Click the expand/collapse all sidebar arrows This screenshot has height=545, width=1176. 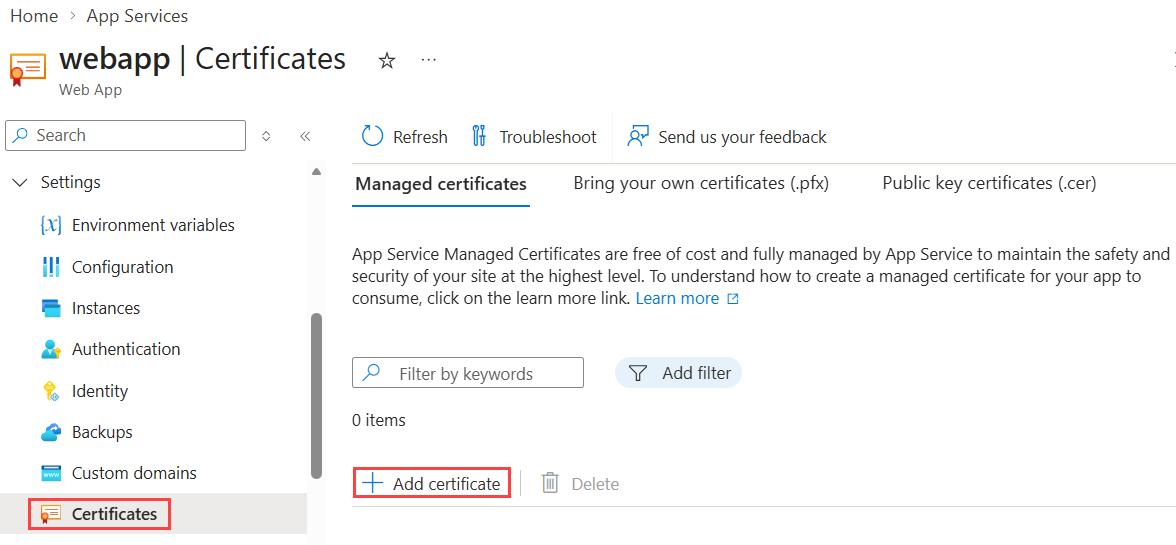pyautogui.click(x=266, y=136)
